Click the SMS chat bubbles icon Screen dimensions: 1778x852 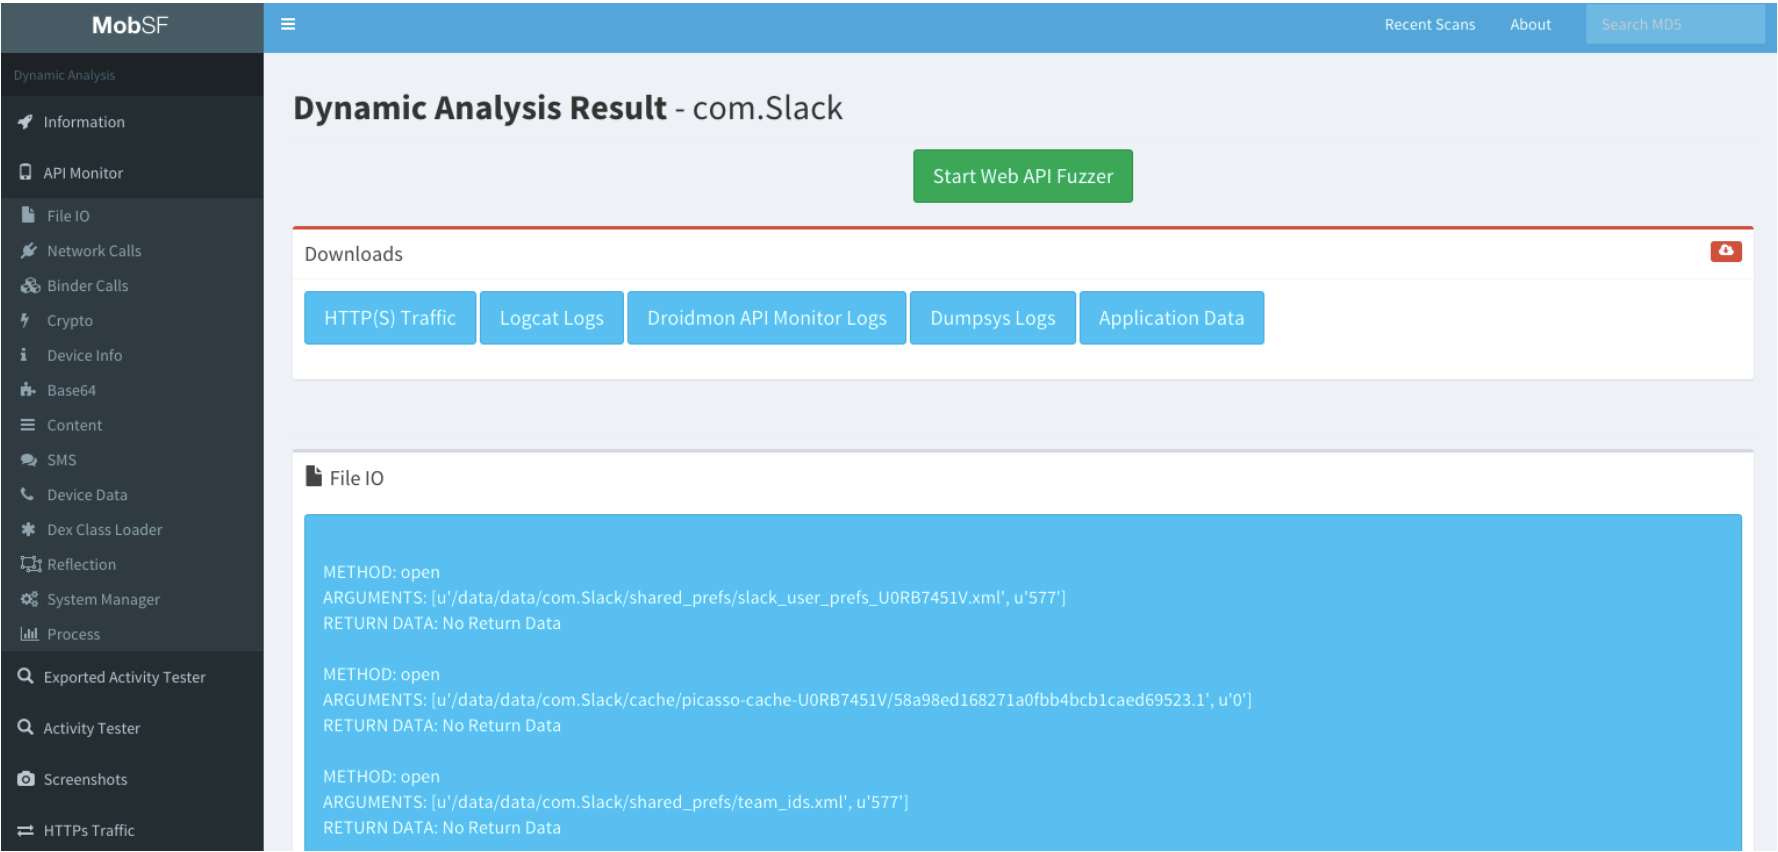click(x=29, y=460)
